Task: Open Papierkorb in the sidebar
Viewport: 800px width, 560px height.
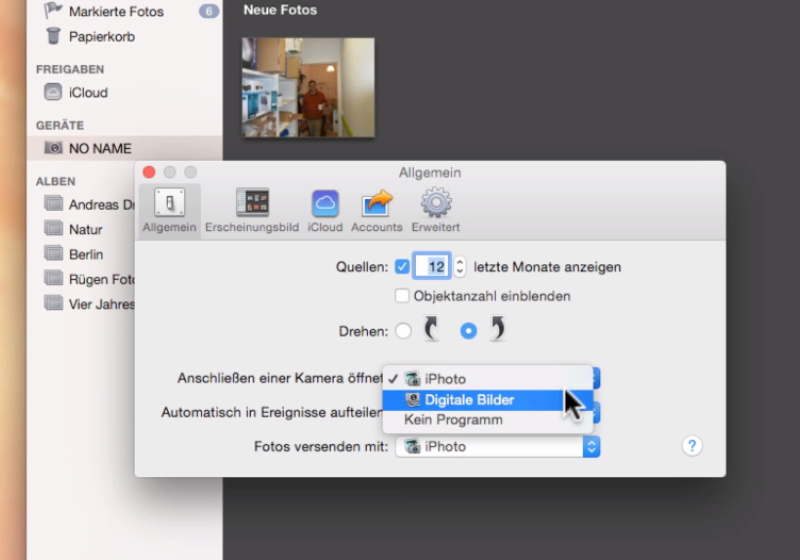Action: [x=101, y=36]
